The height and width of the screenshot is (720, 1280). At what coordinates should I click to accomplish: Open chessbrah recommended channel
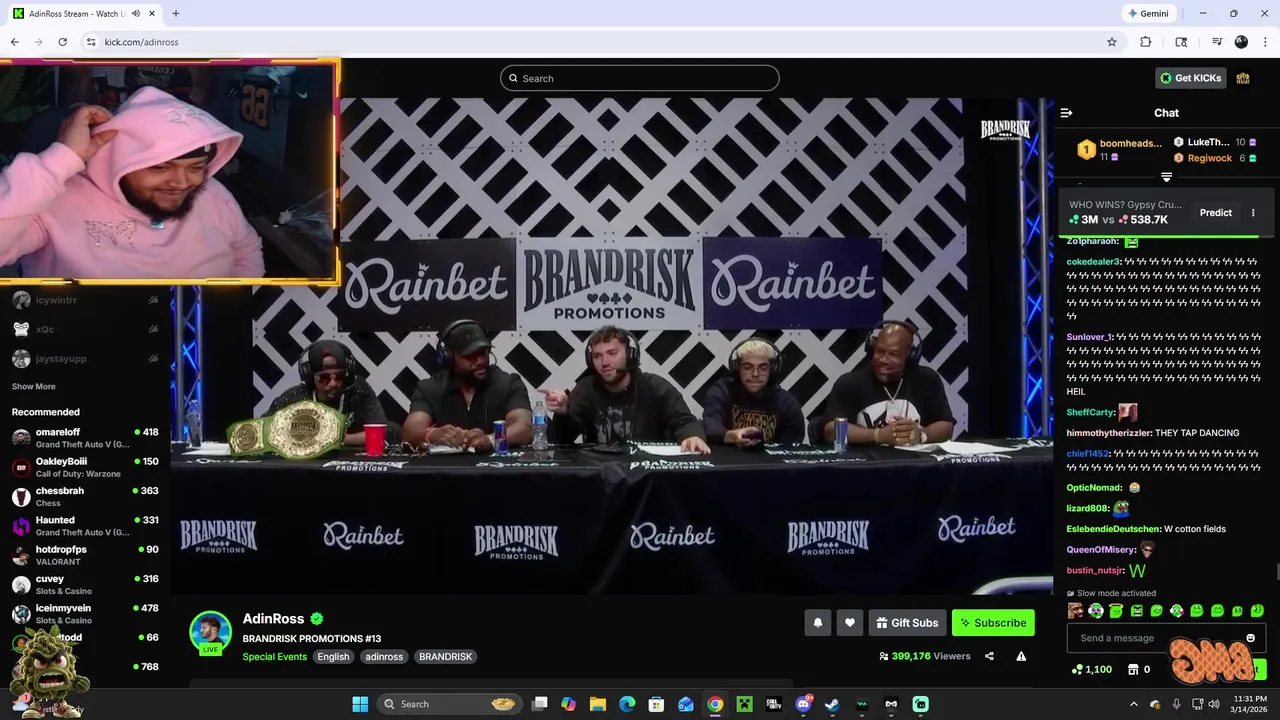[x=85, y=497]
